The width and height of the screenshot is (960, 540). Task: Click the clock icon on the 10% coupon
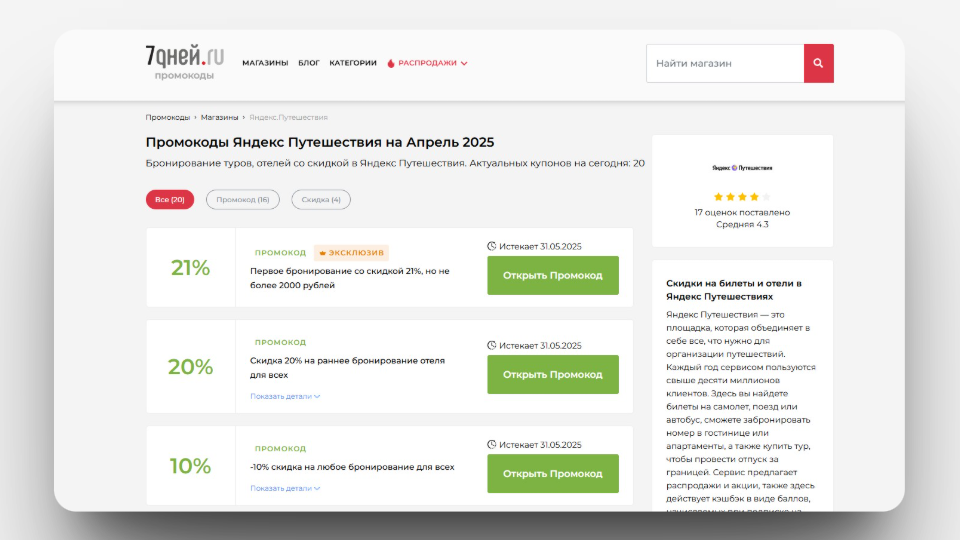pyautogui.click(x=492, y=444)
